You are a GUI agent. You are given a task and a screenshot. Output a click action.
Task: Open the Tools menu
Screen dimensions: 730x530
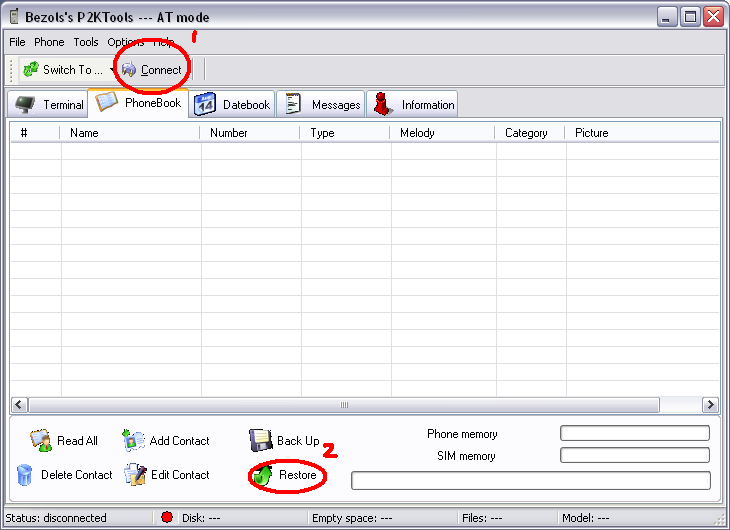point(86,42)
